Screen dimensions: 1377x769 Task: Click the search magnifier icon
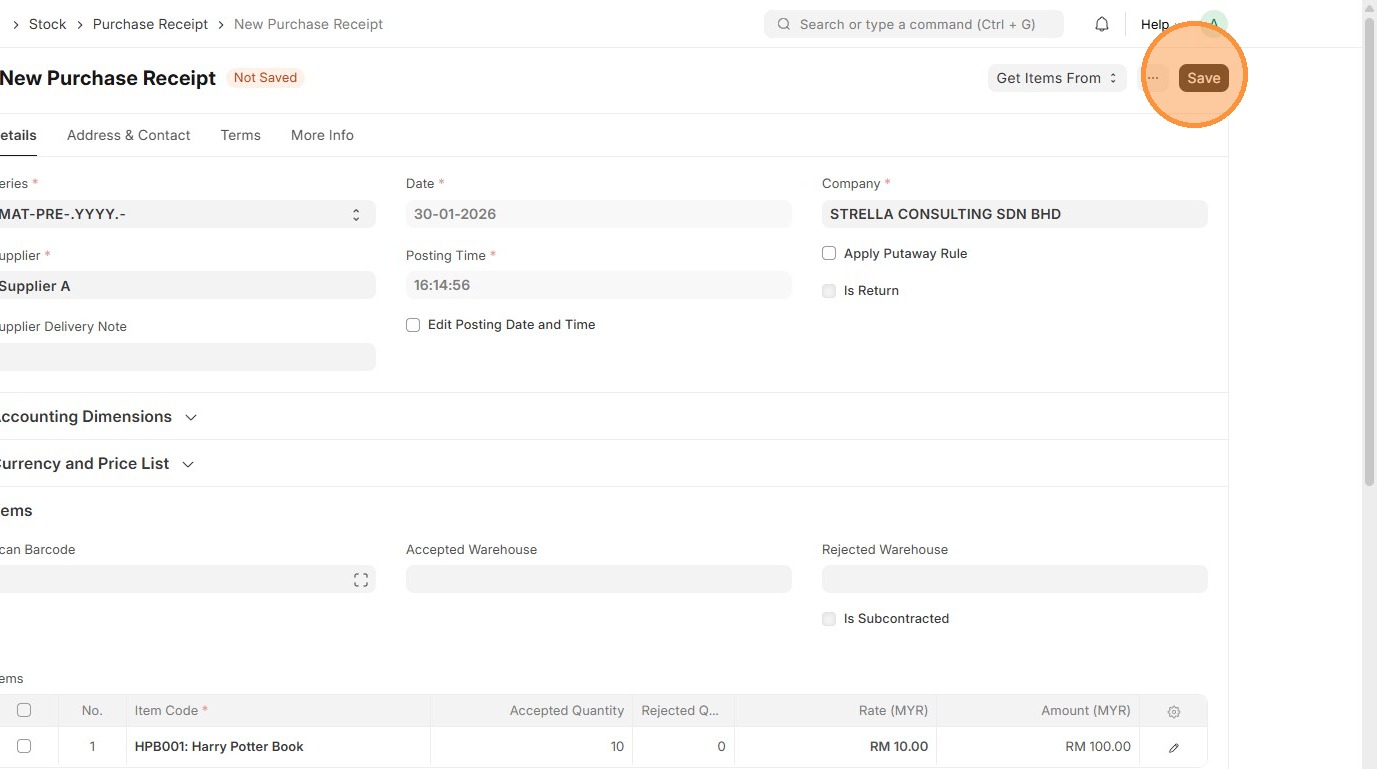784,24
